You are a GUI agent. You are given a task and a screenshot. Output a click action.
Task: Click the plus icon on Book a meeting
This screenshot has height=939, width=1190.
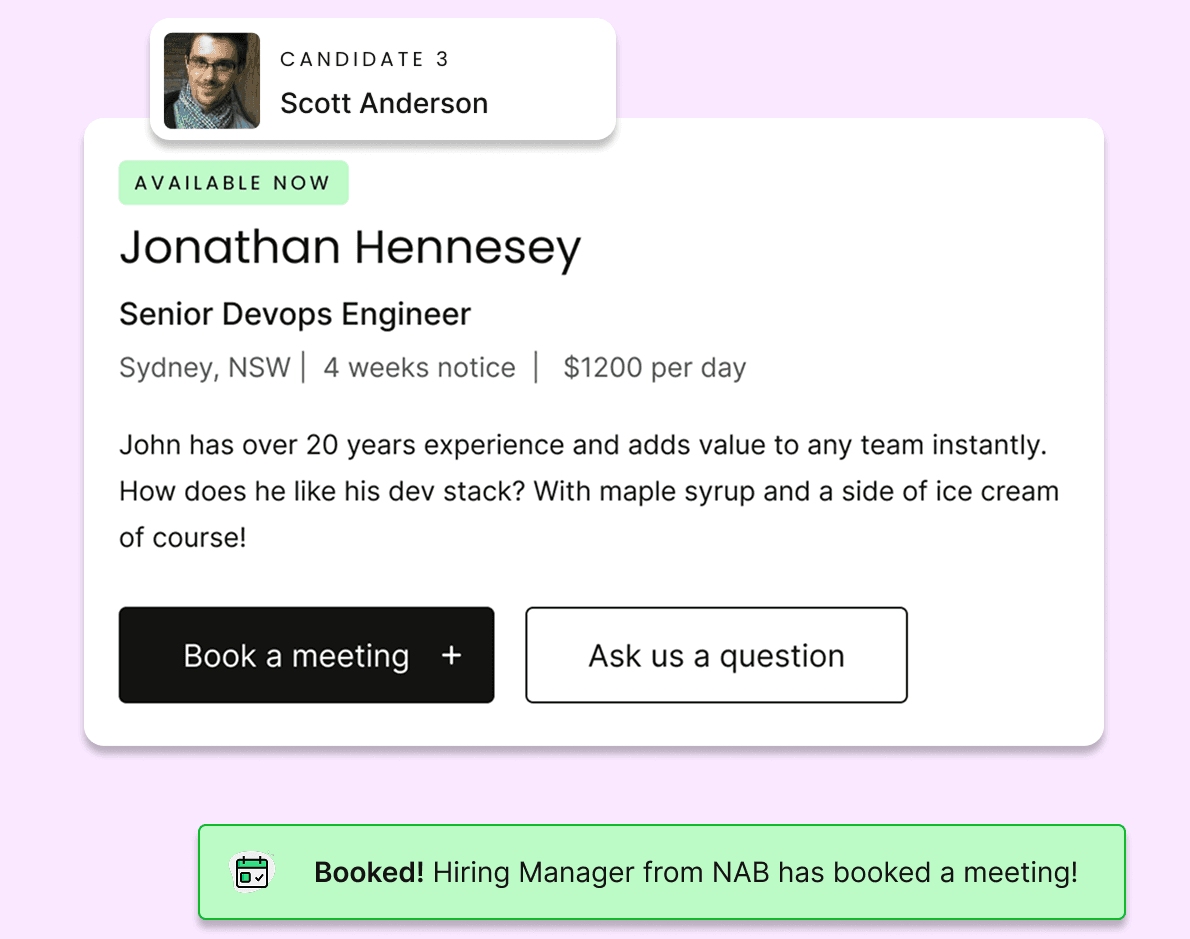click(451, 655)
